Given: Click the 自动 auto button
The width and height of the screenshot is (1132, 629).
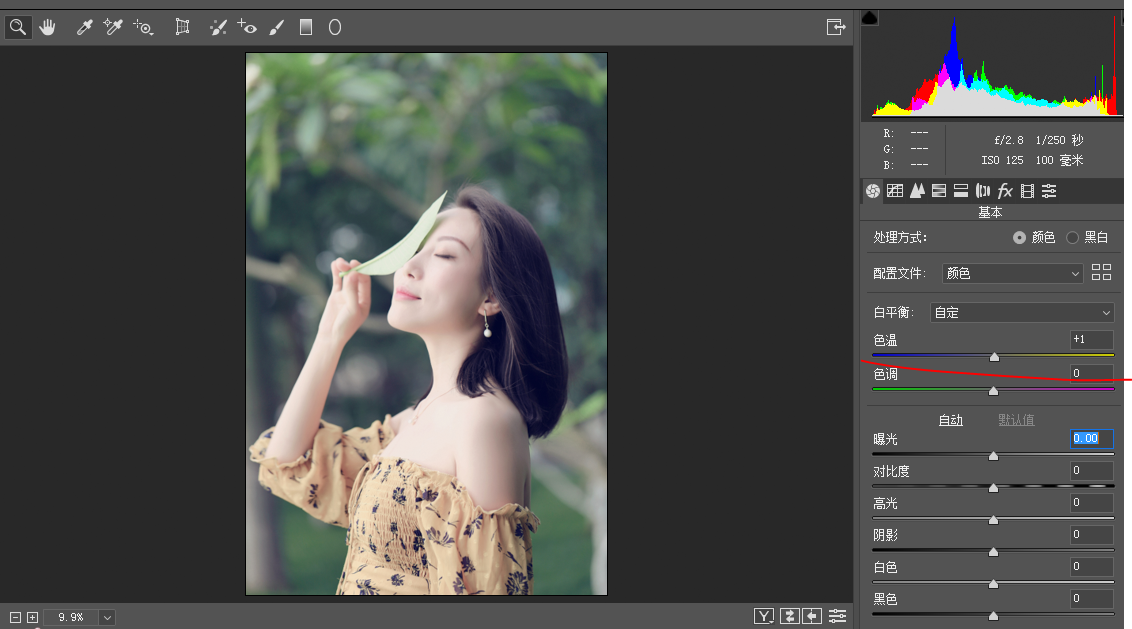Looking at the screenshot, I should pyautogui.click(x=951, y=420).
